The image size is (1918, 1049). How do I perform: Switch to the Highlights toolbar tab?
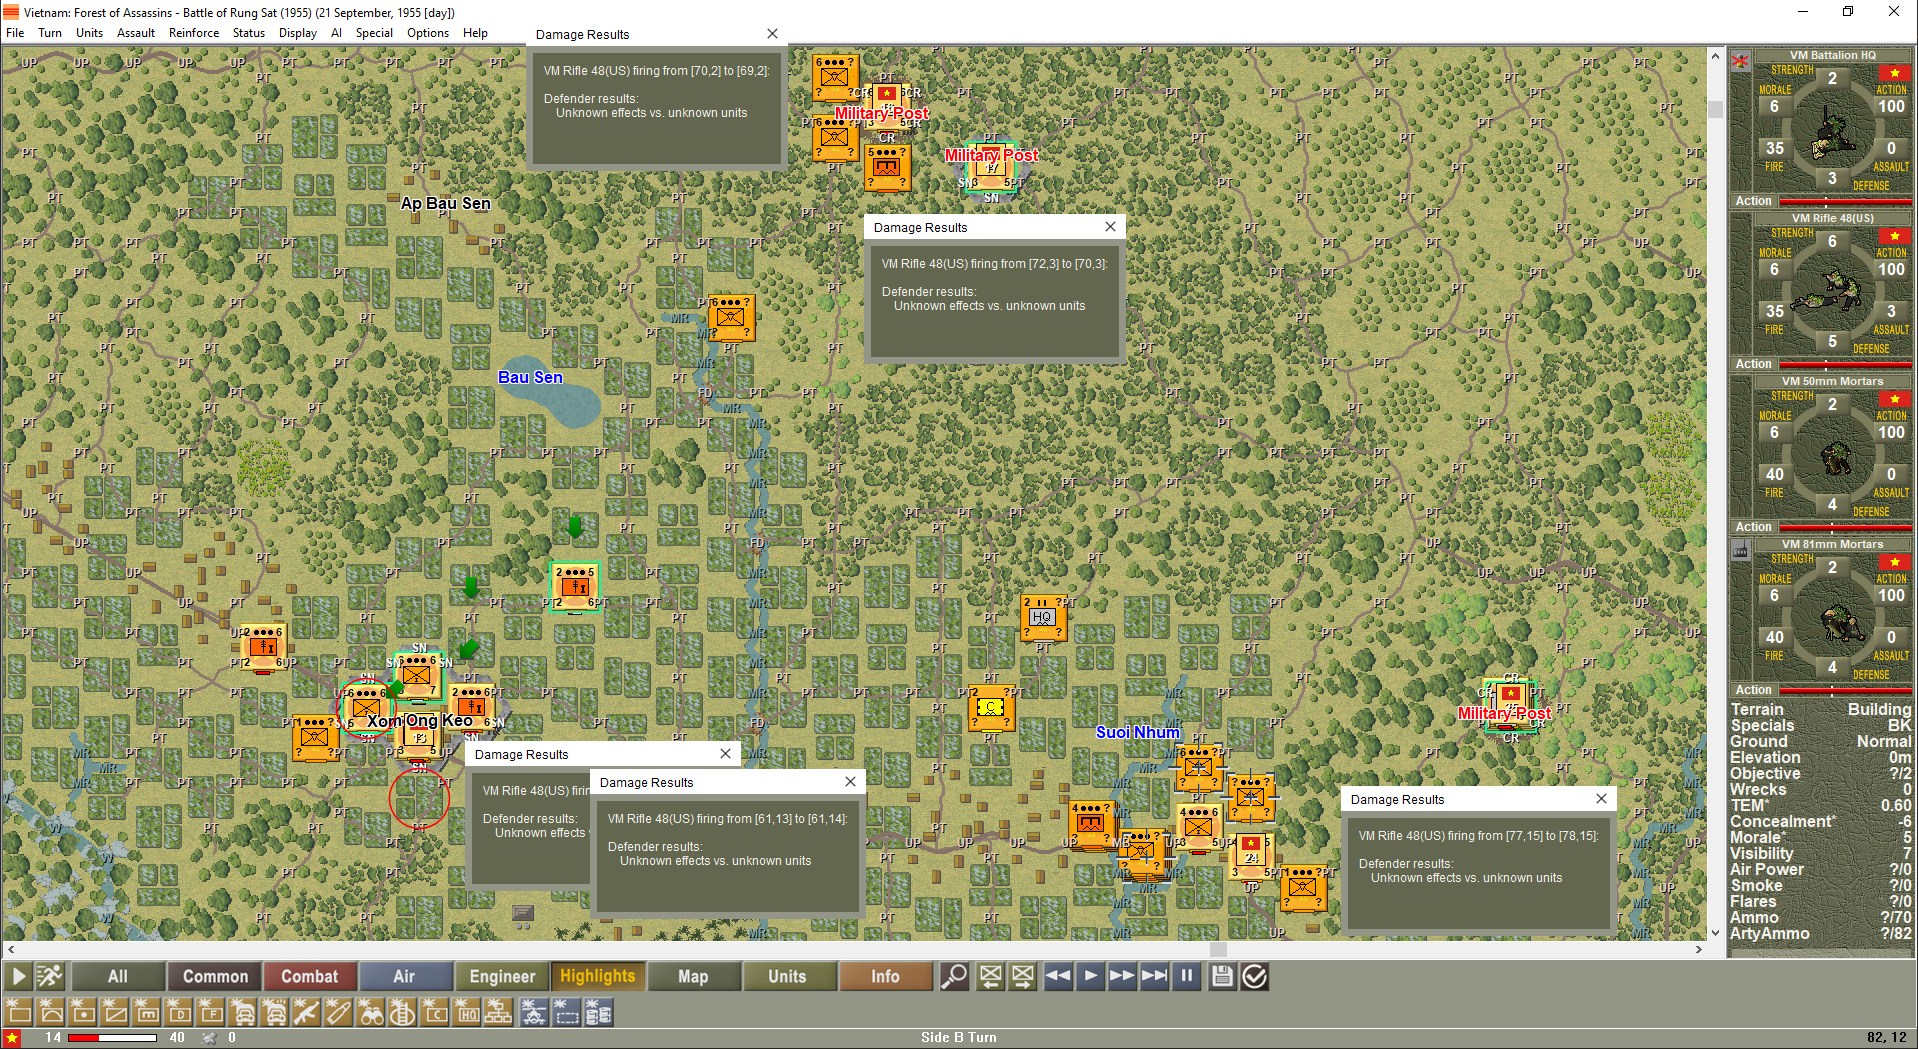pos(597,976)
